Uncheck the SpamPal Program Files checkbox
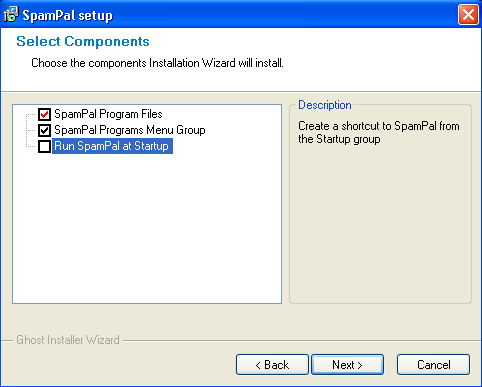482x387 pixels. pyautogui.click(x=44, y=114)
